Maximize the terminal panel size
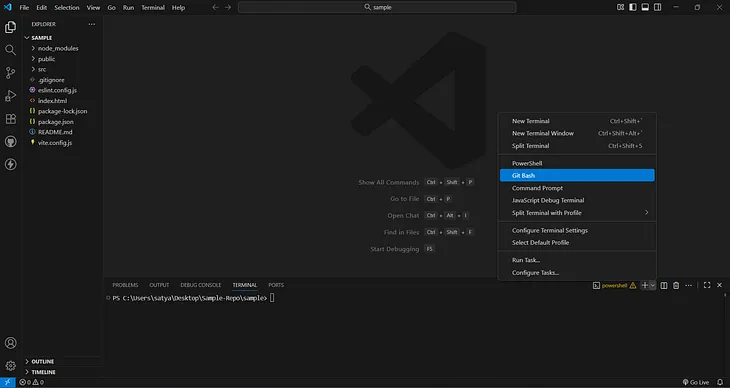Image resolution: width=730 pixels, height=388 pixels. pyautogui.click(x=707, y=285)
